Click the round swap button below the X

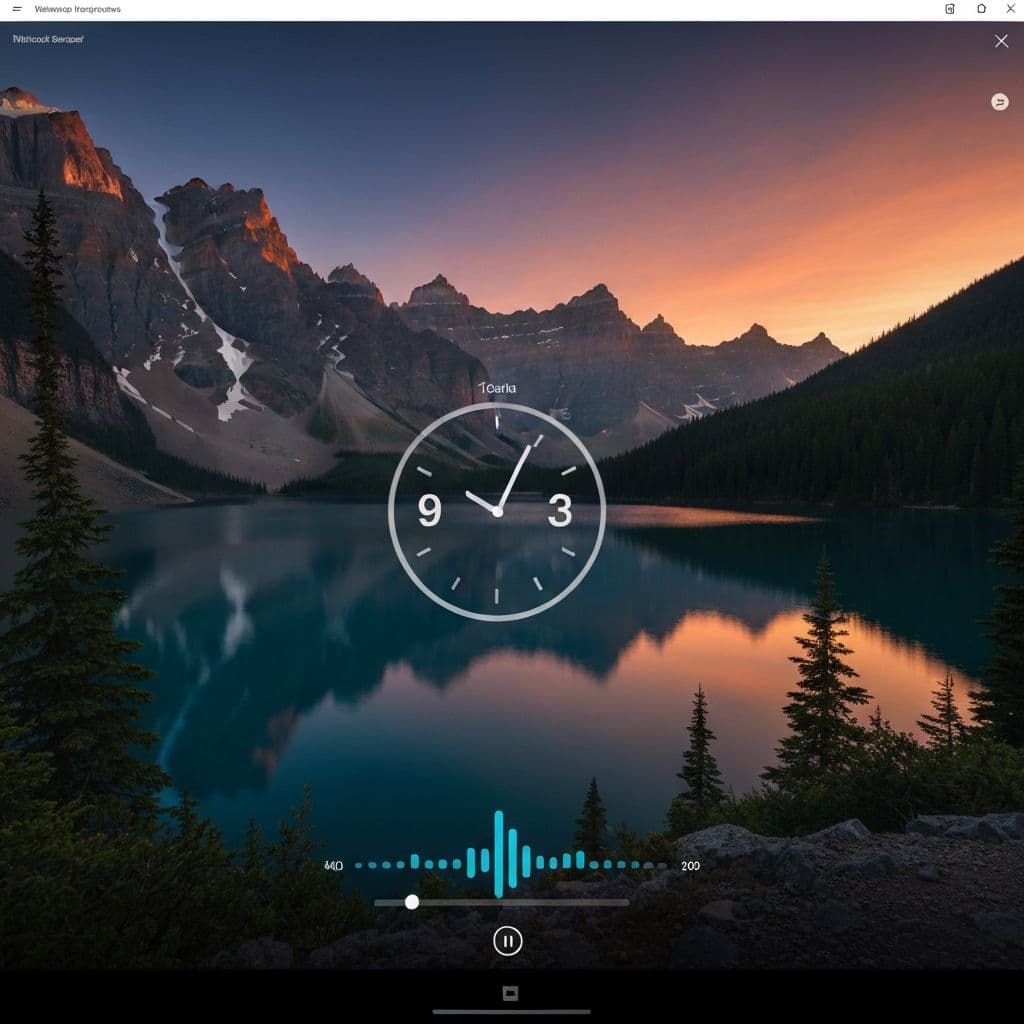(999, 102)
